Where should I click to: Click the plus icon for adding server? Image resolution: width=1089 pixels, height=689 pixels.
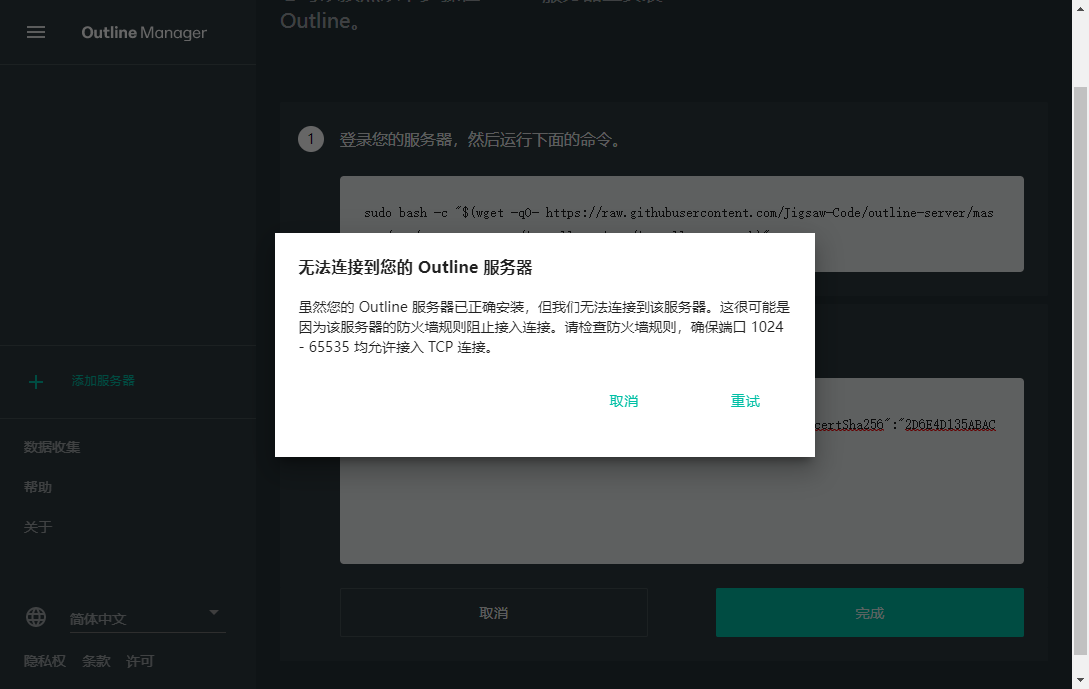click(x=36, y=382)
